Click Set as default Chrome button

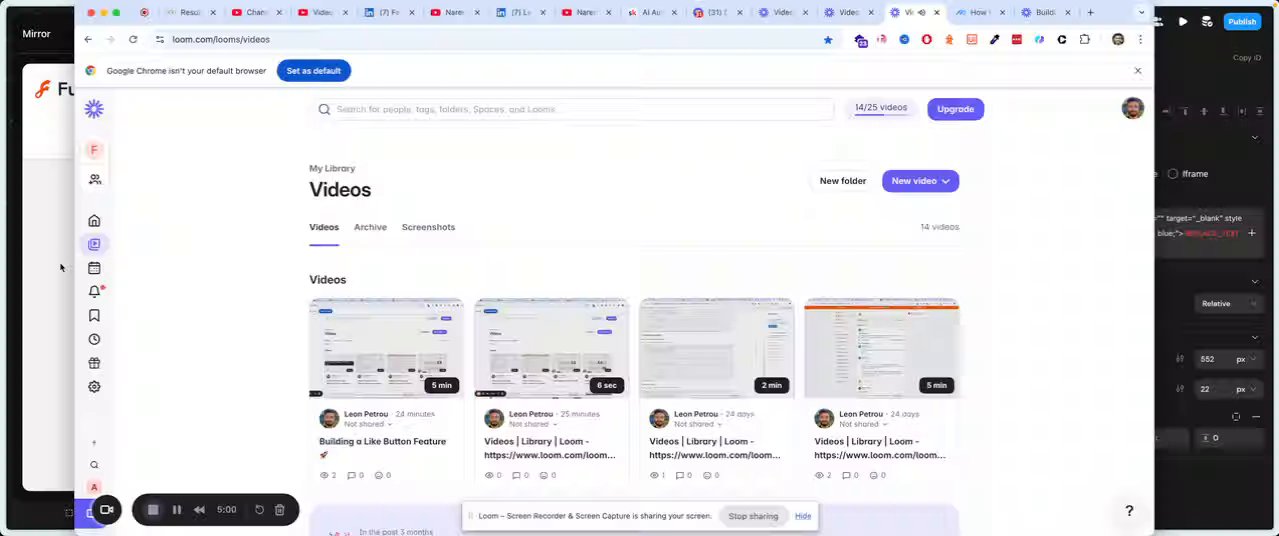[x=314, y=71]
